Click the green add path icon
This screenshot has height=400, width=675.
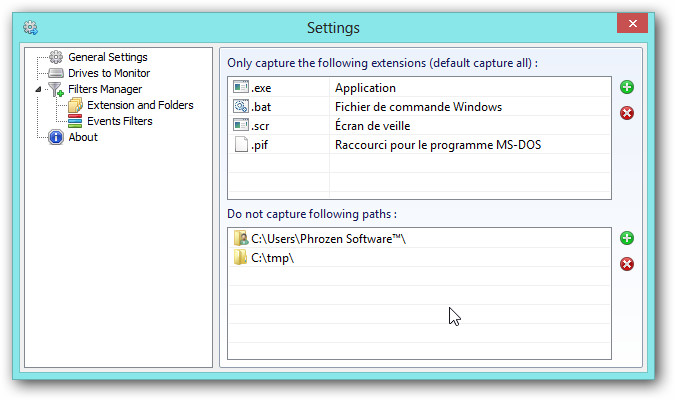click(627, 238)
